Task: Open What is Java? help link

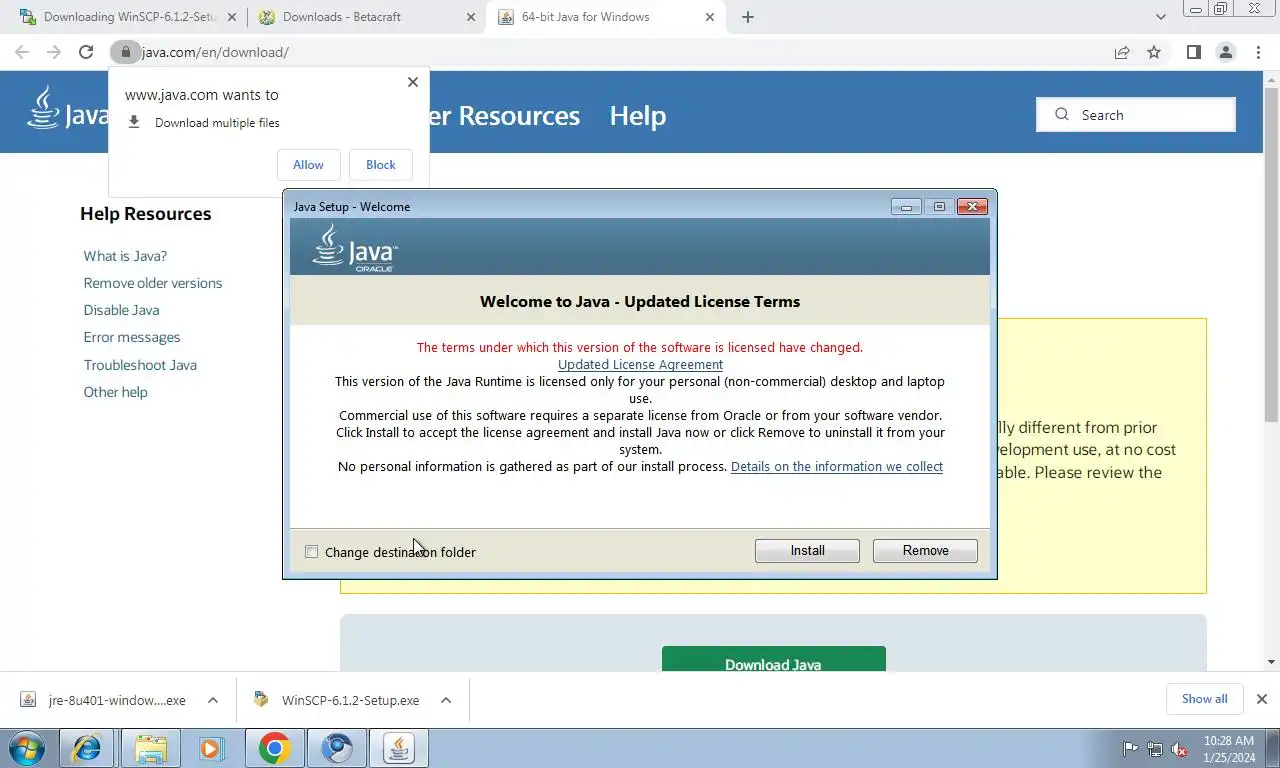Action: pos(125,256)
